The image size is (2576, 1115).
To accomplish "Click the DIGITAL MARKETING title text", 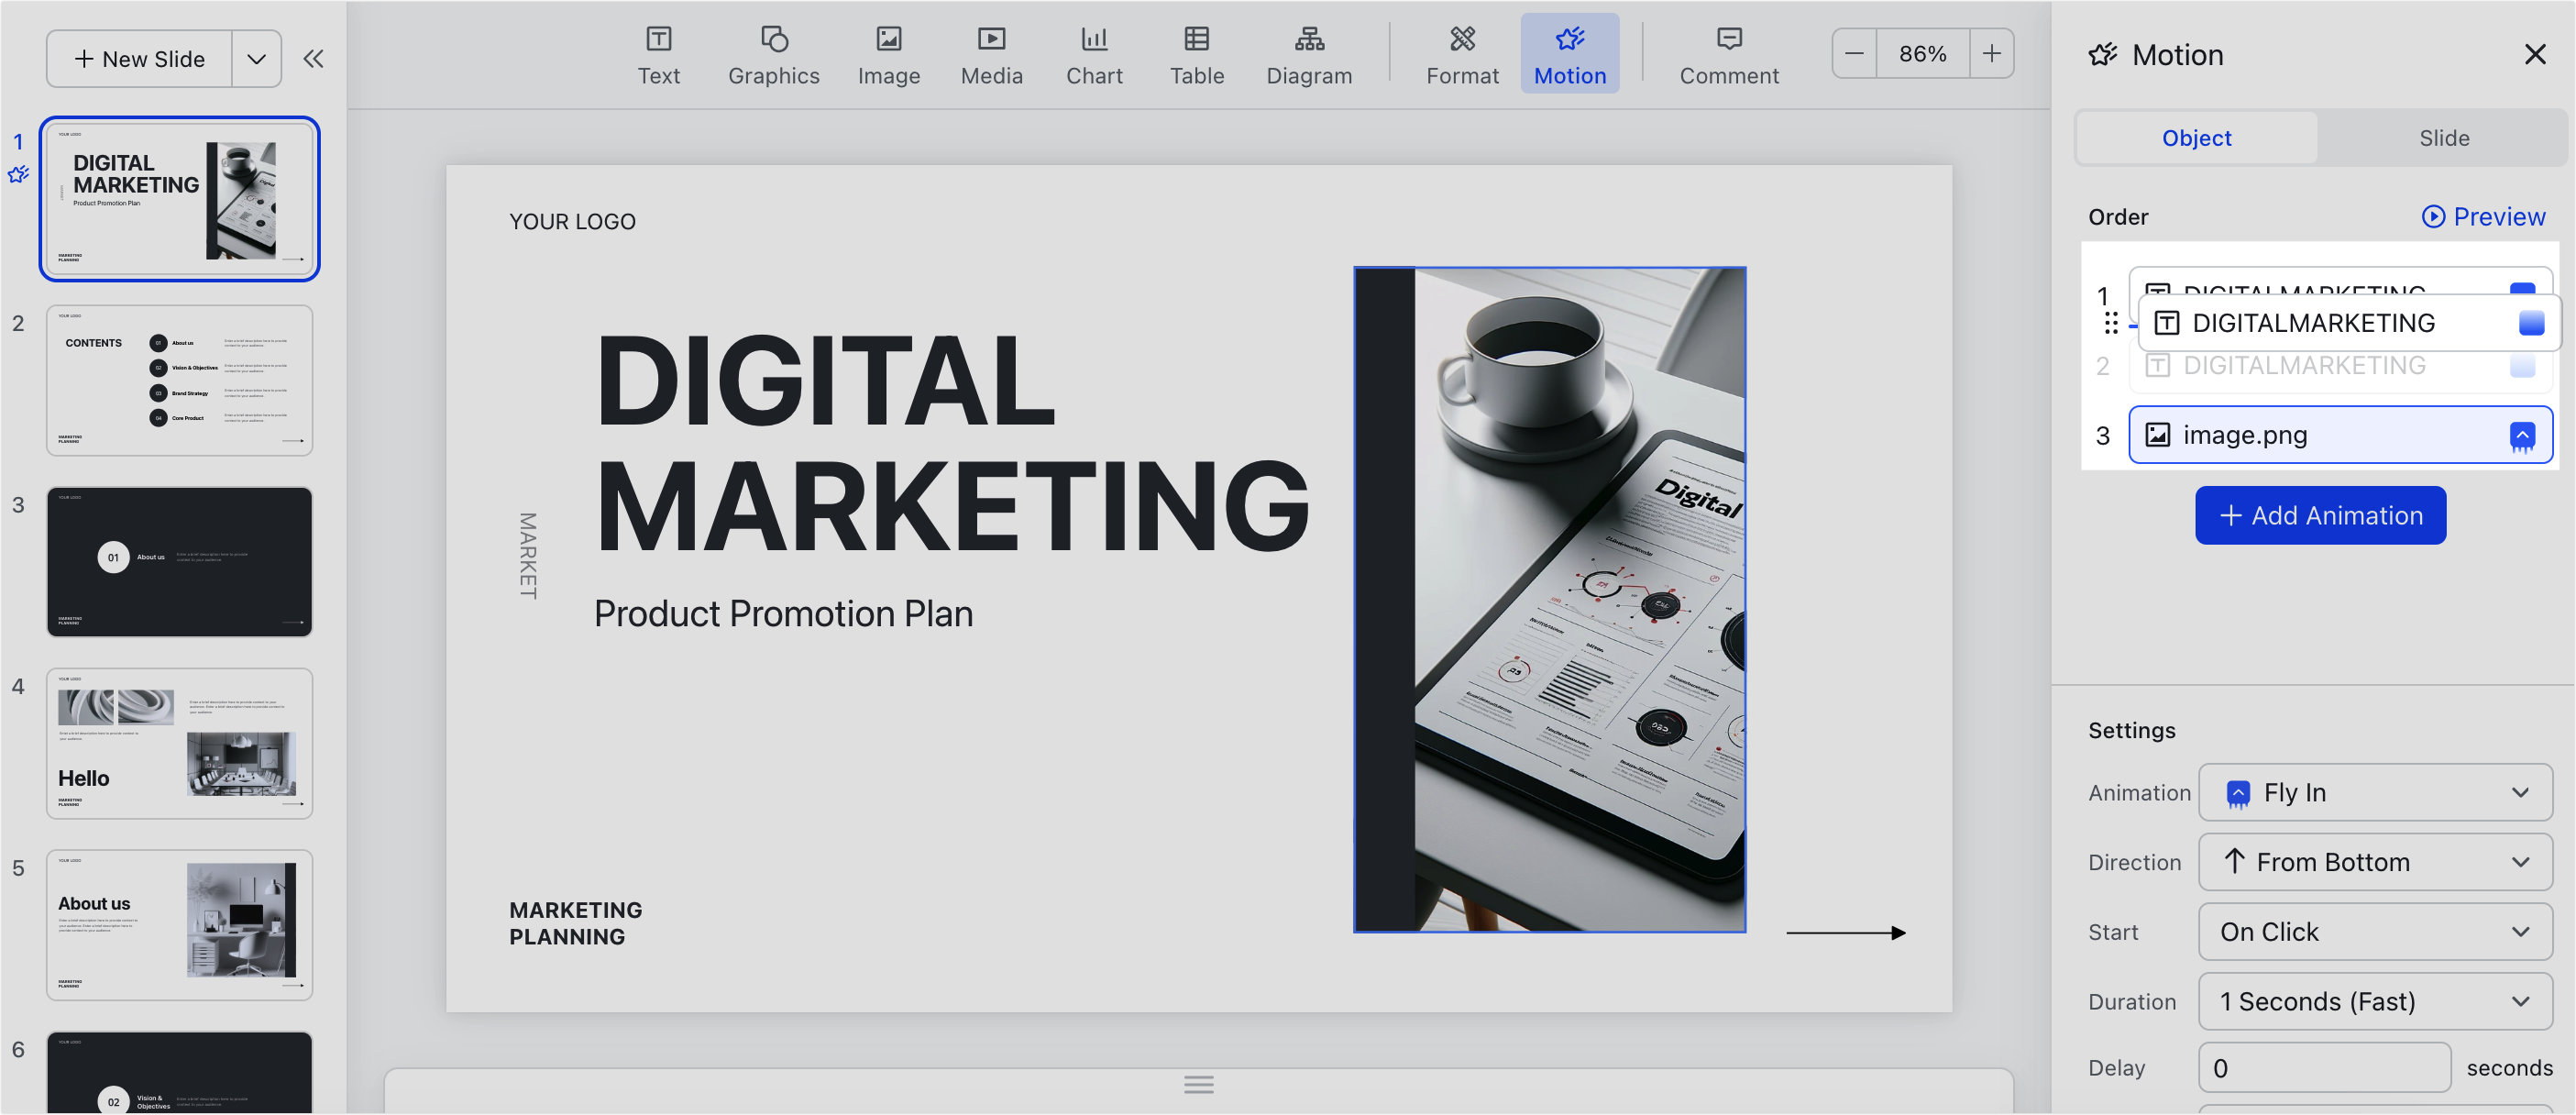I will click(x=952, y=441).
